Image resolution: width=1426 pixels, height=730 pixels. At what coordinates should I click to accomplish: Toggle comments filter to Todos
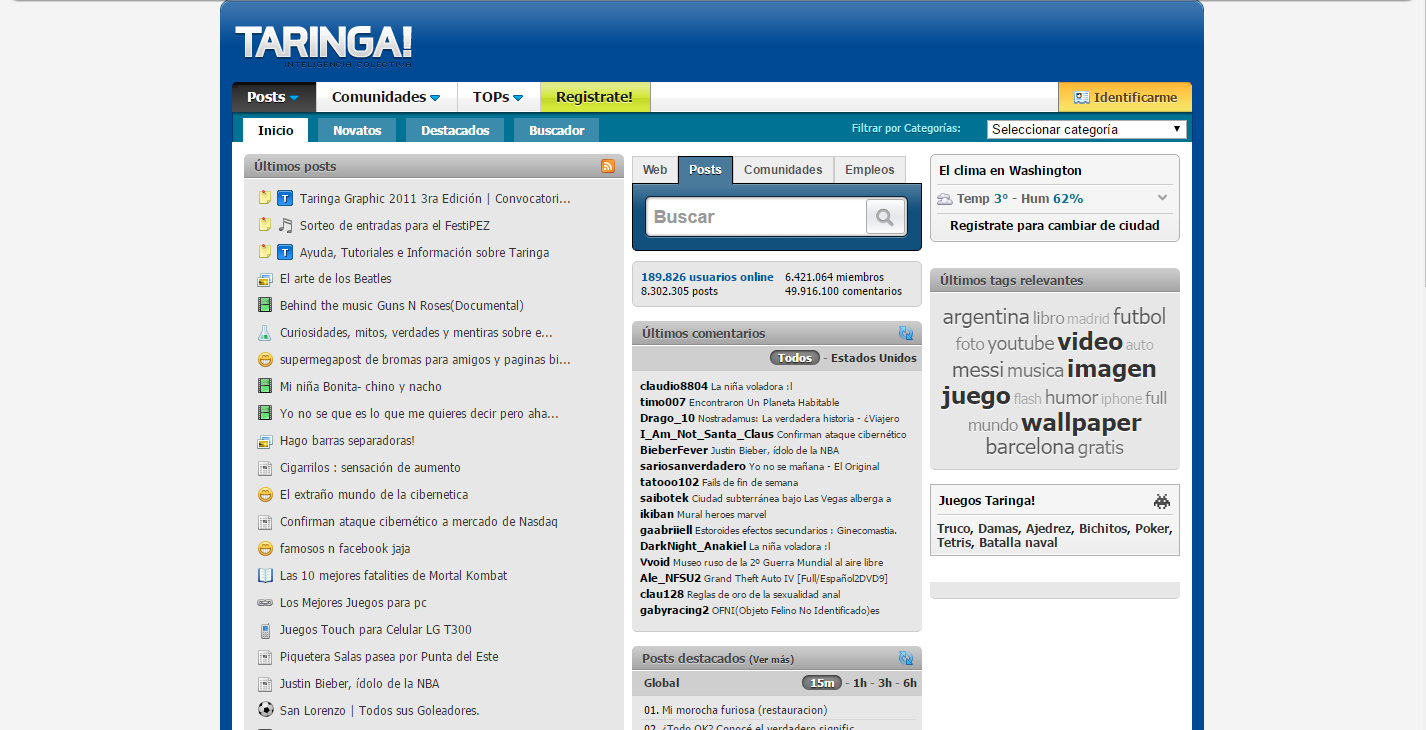pos(795,358)
